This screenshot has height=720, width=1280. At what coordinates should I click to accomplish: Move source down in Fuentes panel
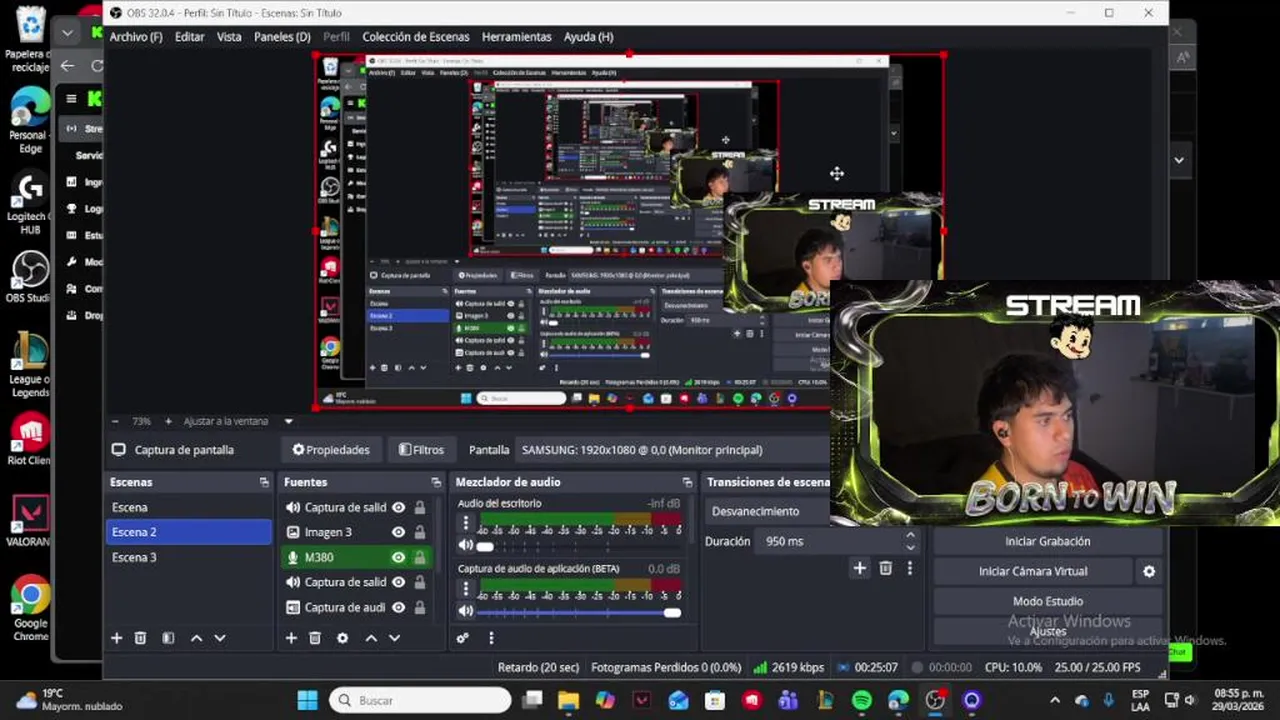pyautogui.click(x=394, y=638)
